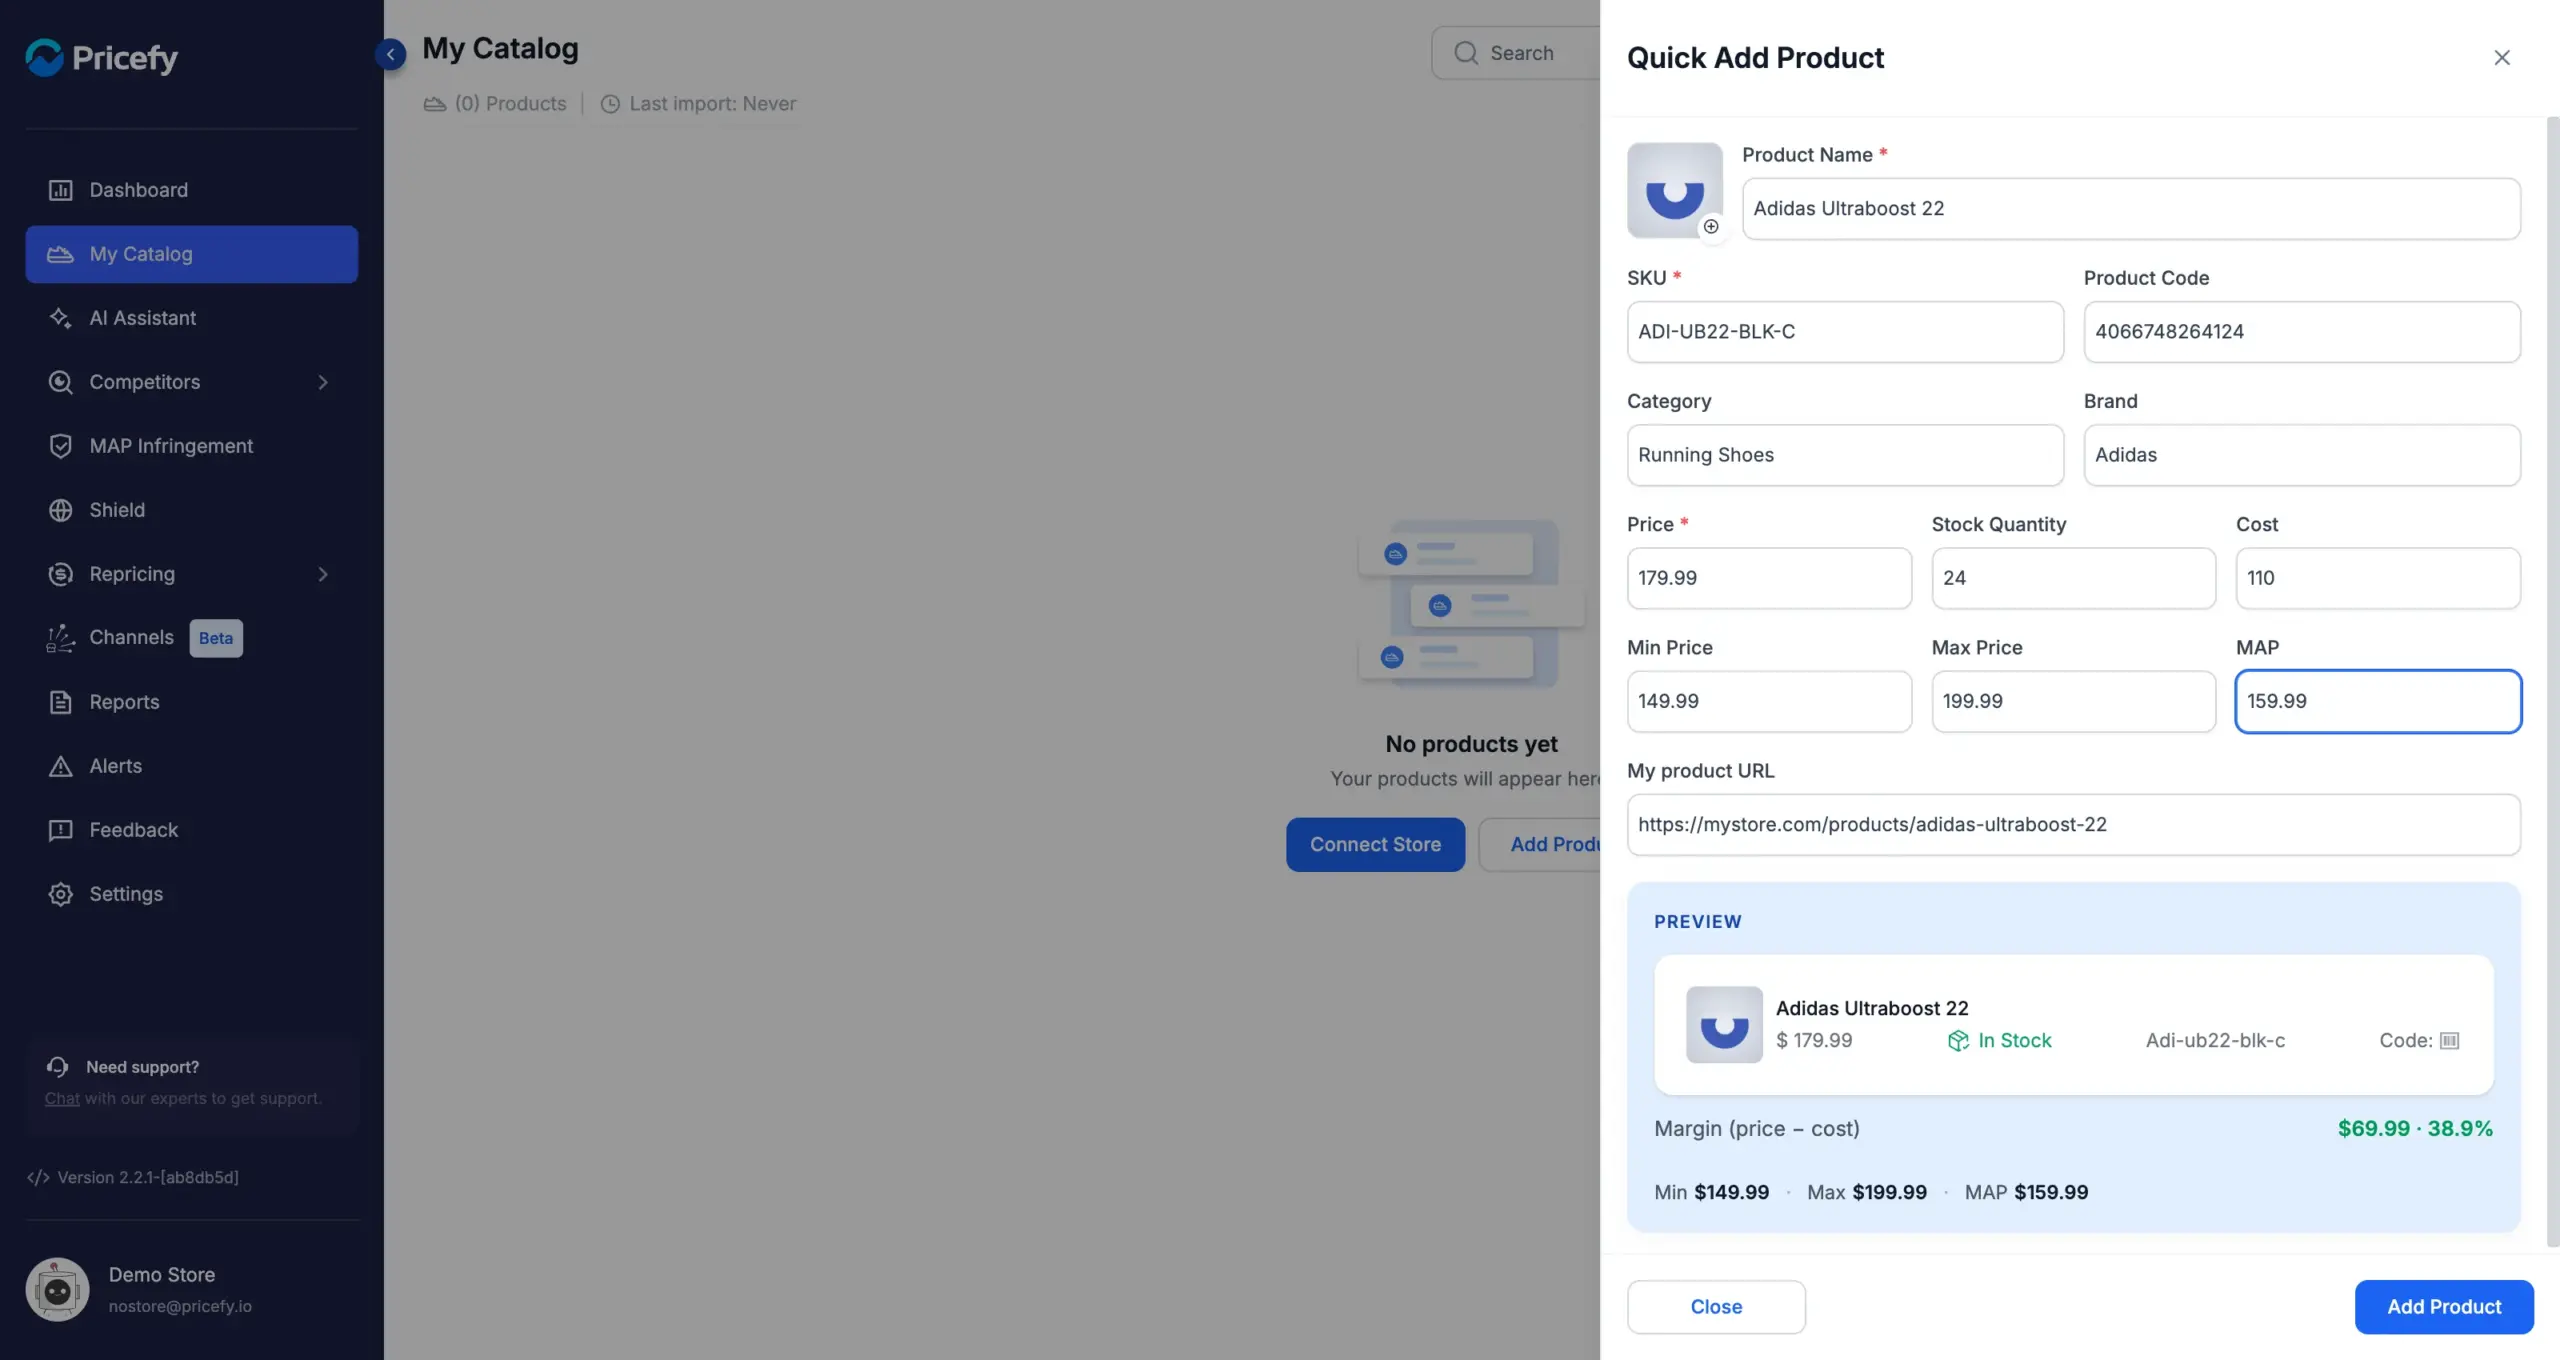Image resolution: width=2560 pixels, height=1360 pixels.
Task: Click the Version 2.2.1-[ab8db5d] text
Action: point(148,1177)
